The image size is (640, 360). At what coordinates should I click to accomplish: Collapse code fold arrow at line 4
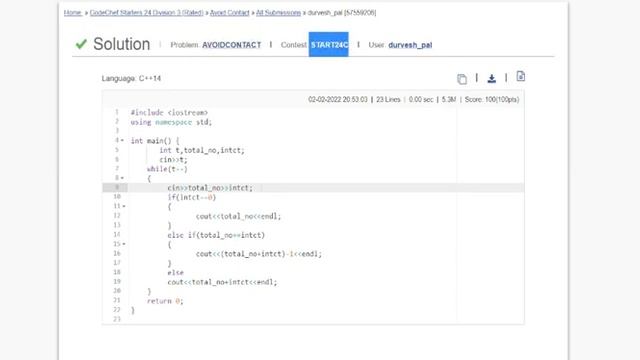(x=122, y=140)
